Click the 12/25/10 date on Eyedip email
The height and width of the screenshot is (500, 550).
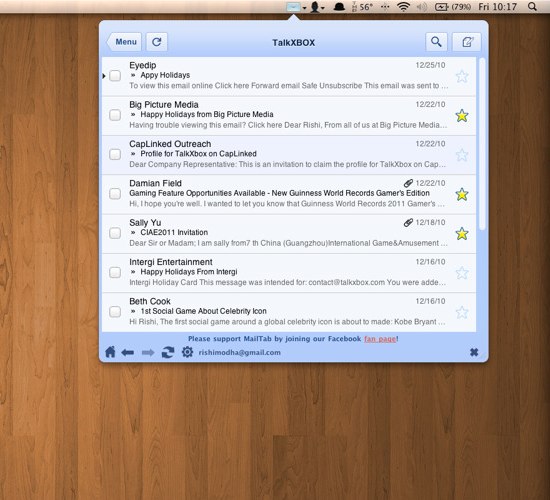tap(430, 65)
